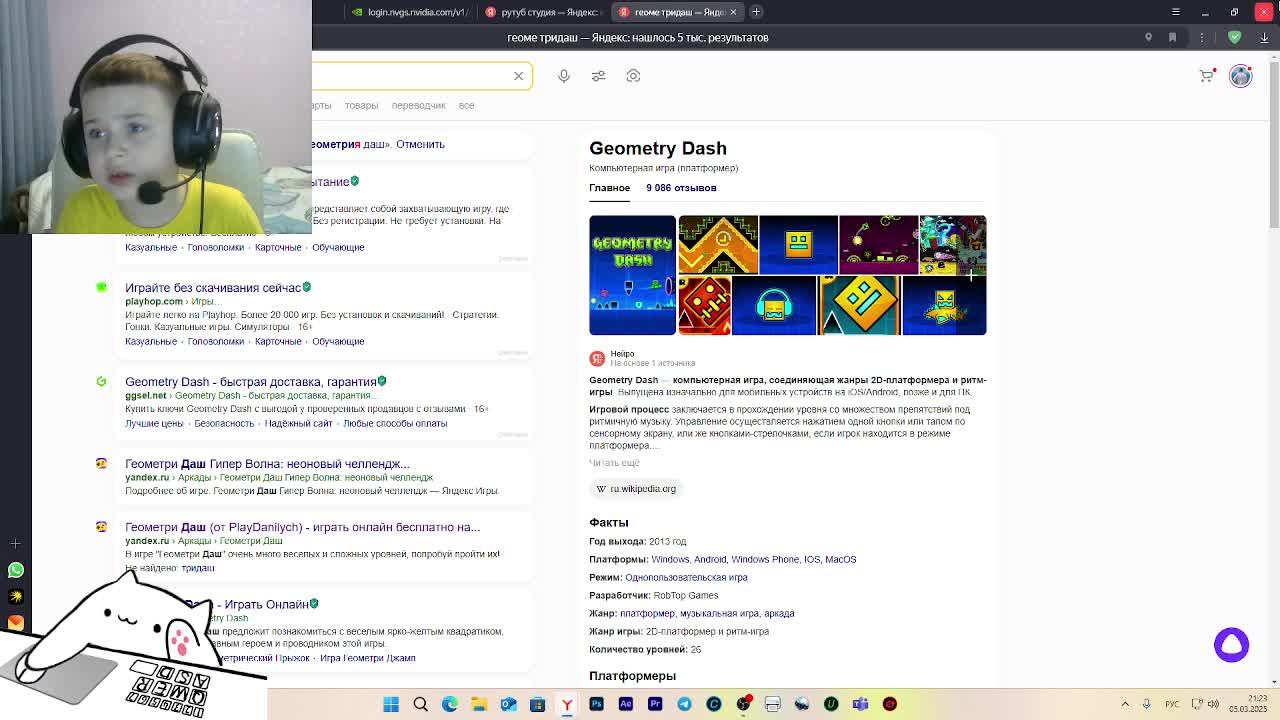Click the green shield protection icon
The height and width of the screenshot is (720, 1280).
click(x=1235, y=37)
